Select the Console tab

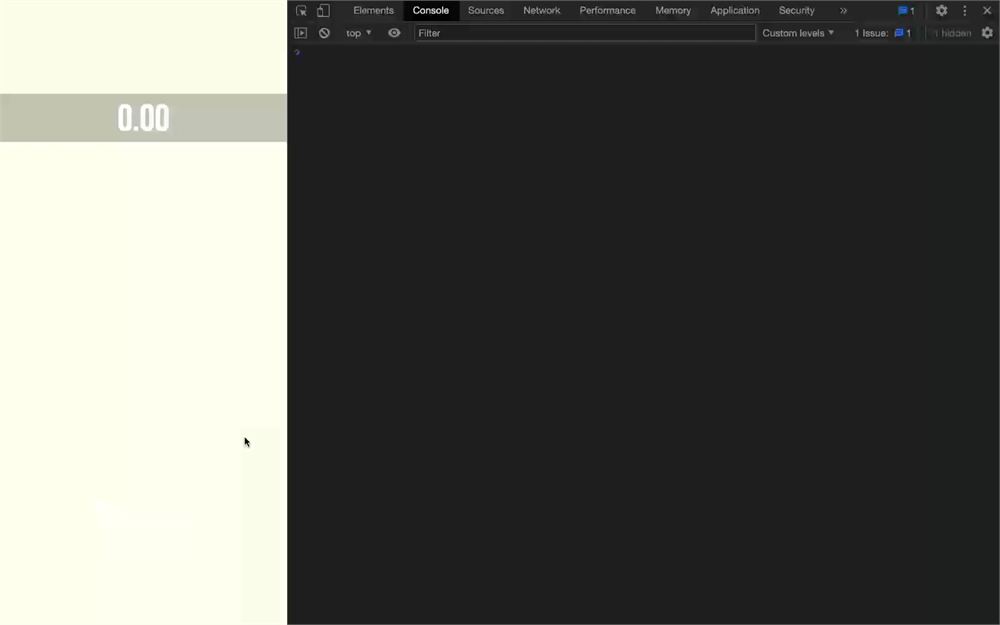(430, 11)
